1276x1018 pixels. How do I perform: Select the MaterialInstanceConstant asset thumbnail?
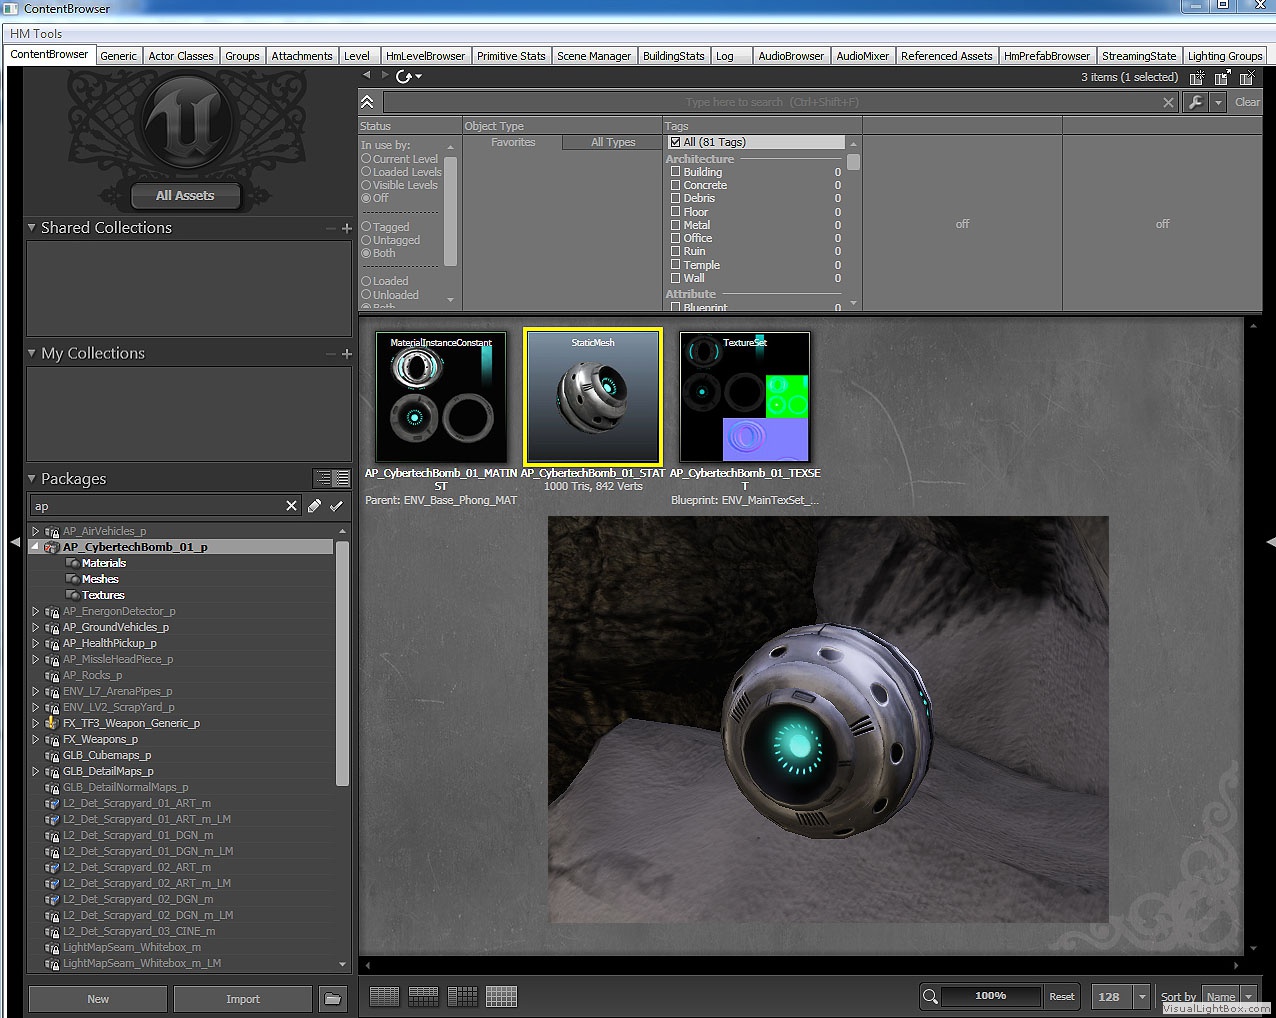441,397
